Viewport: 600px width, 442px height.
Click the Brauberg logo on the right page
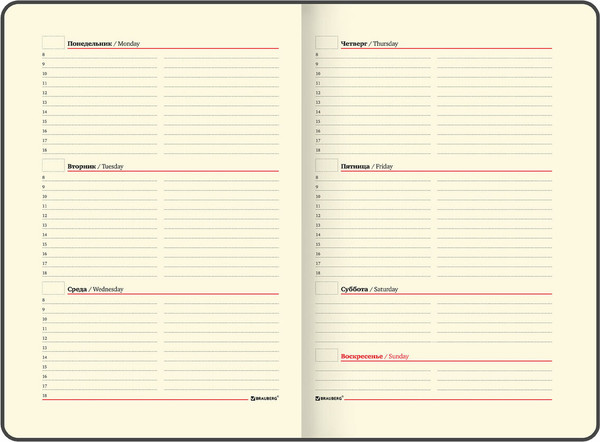[x=331, y=397]
